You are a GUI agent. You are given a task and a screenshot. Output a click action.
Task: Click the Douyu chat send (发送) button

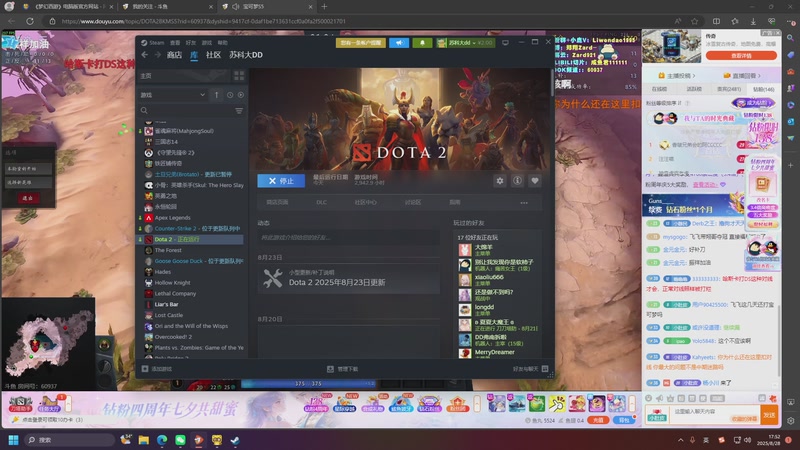tap(769, 415)
